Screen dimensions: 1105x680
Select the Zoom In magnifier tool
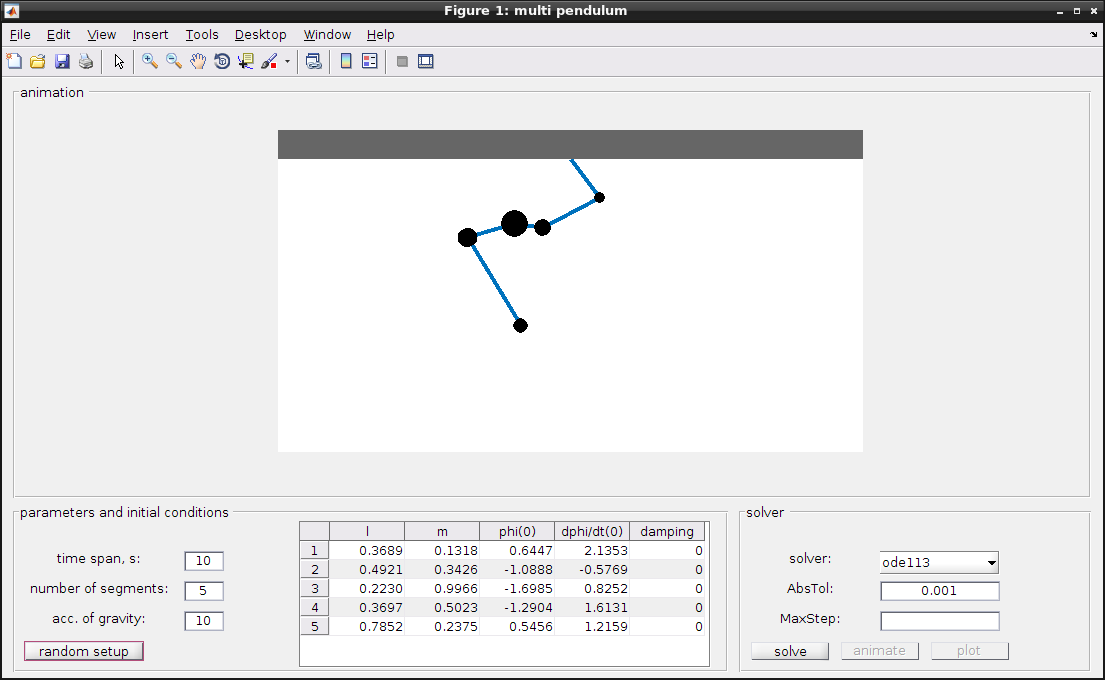[x=149, y=61]
